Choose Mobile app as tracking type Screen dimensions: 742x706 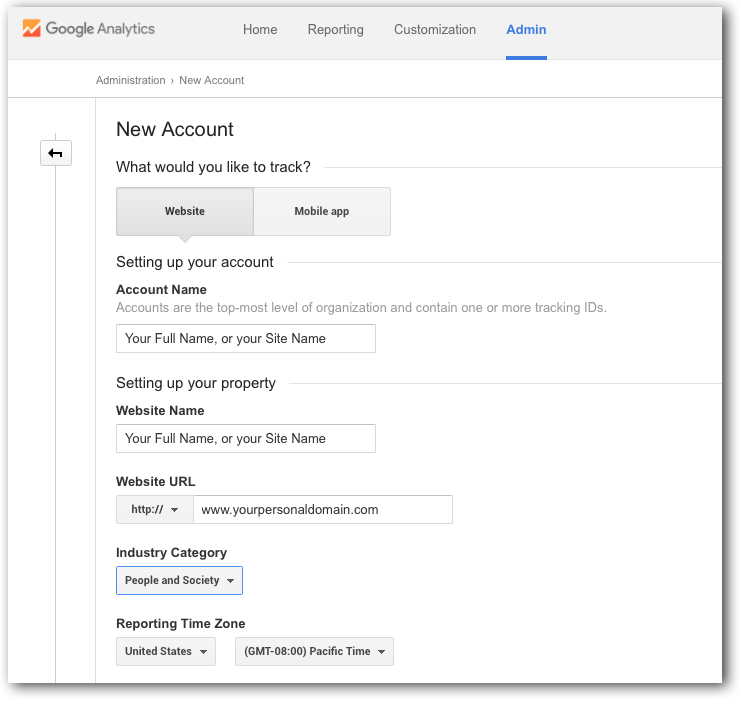coord(322,211)
